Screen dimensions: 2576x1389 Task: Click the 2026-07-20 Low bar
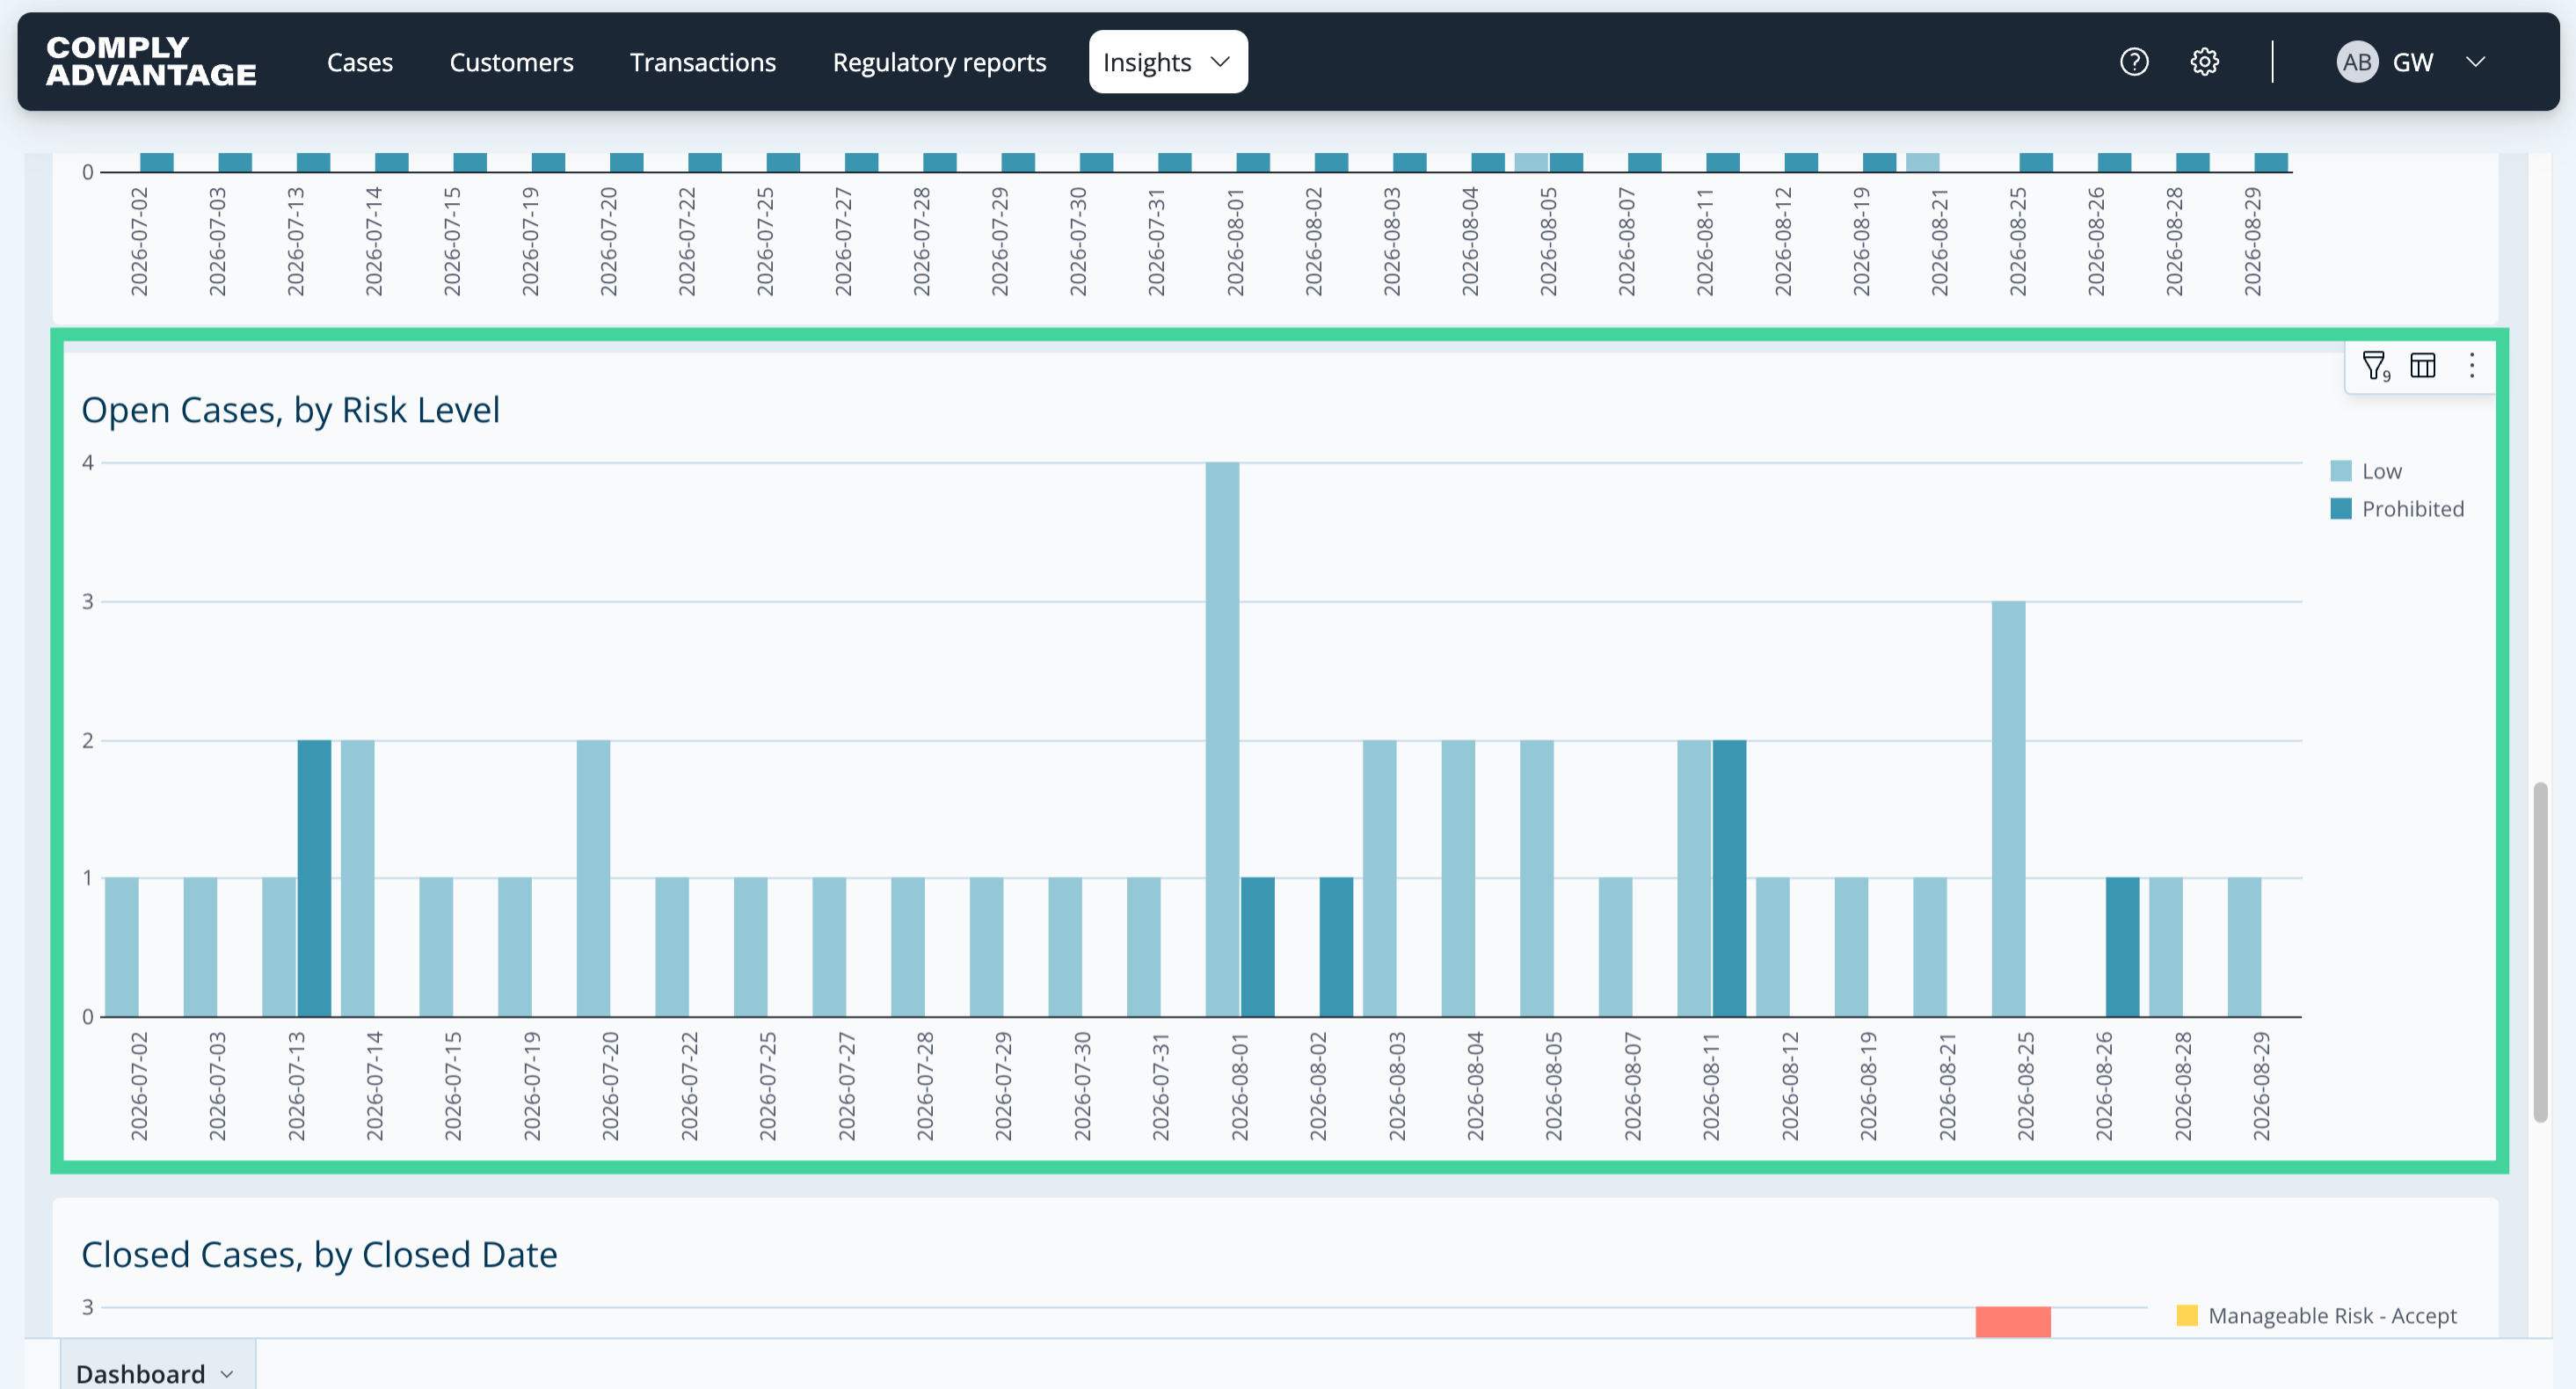click(x=593, y=878)
